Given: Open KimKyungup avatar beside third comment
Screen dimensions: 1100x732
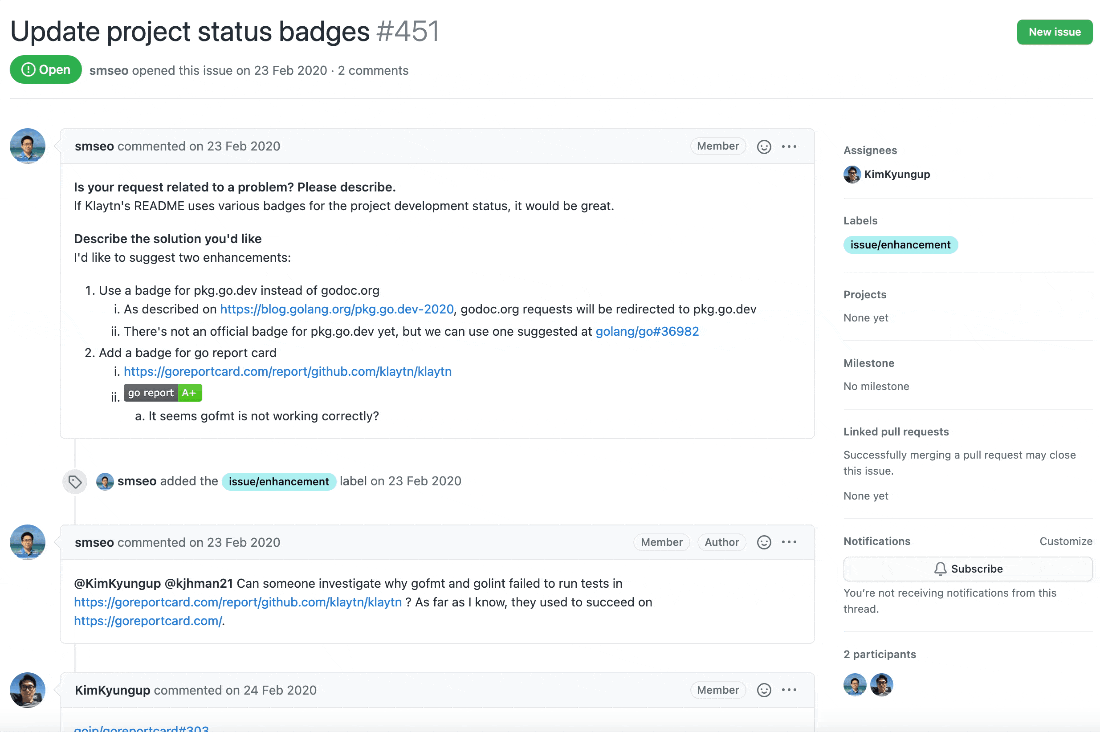Looking at the screenshot, I should (x=27, y=691).
